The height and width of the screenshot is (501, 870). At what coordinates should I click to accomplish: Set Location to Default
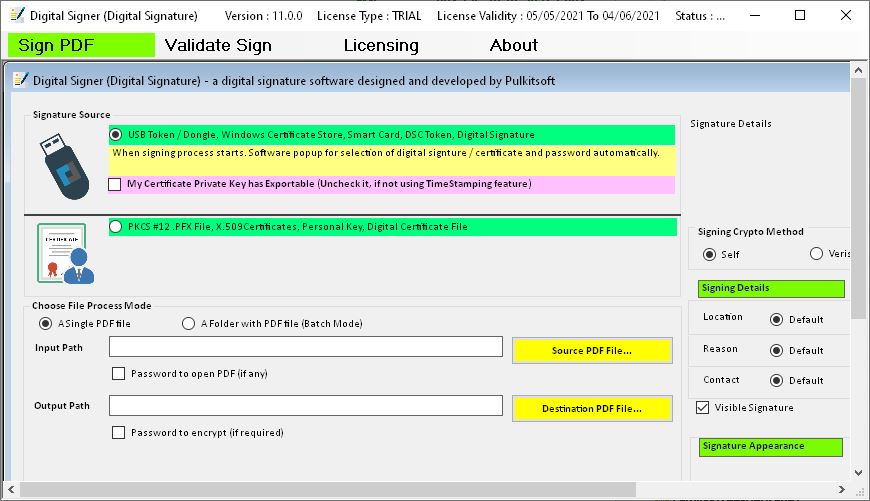(776, 320)
